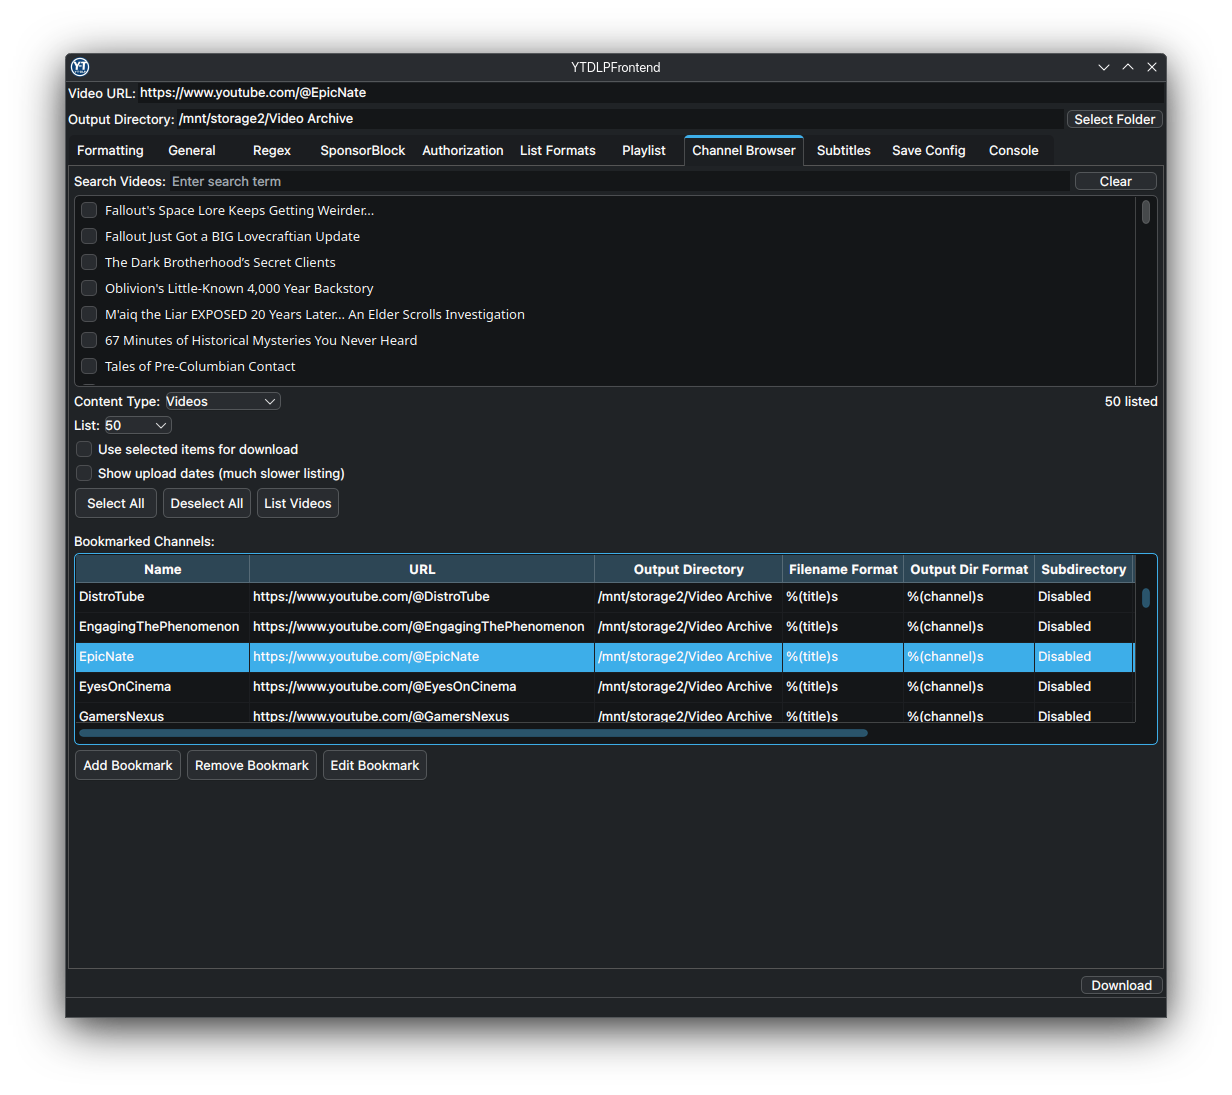This screenshot has height=1095, width=1232.
Task: Click the 50 listed count label
Action: click(x=1131, y=401)
